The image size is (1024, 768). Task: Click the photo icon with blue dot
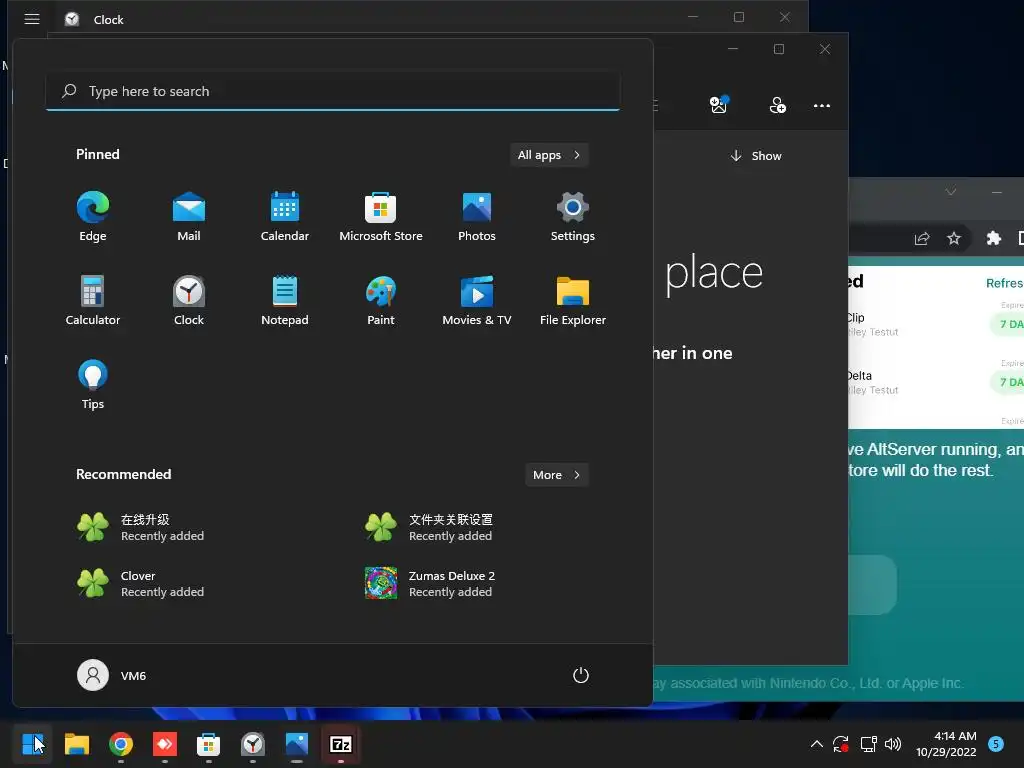click(719, 105)
